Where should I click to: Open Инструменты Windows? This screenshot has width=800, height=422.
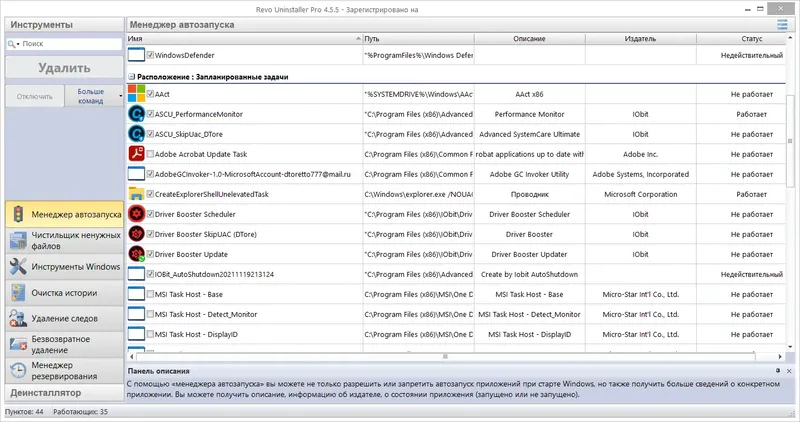click(64, 266)
